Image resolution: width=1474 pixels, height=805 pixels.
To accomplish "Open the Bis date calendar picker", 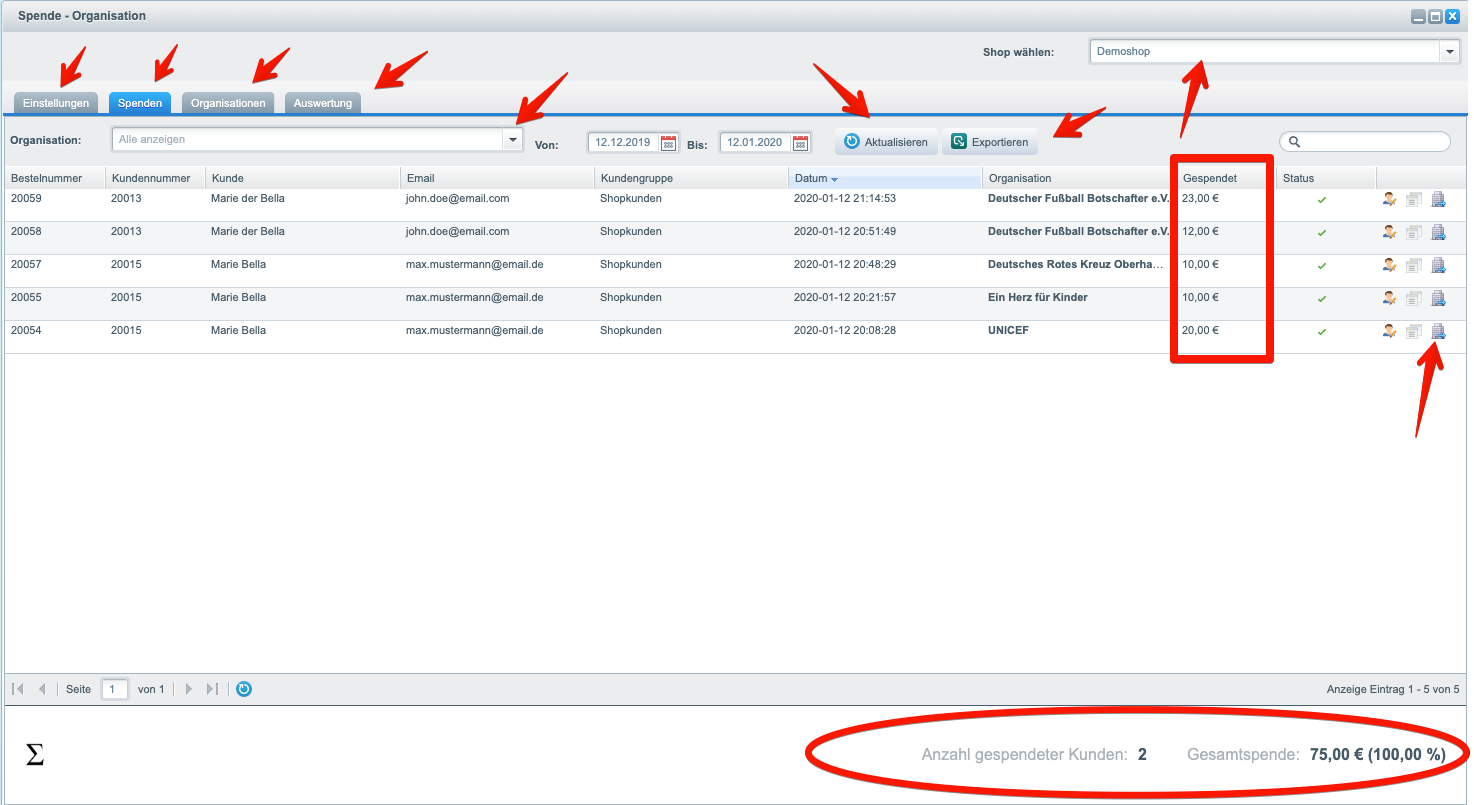I will pos(801,143).
